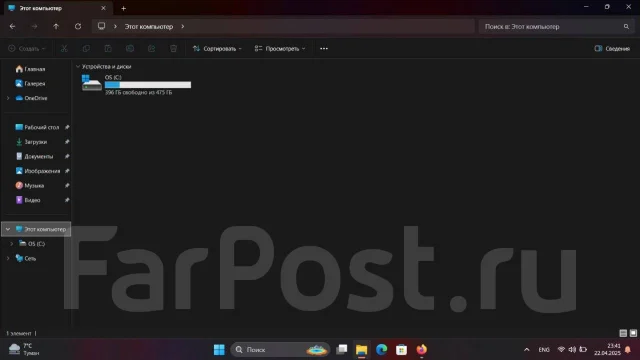Open the weather widget in taskbar
The width and height of the screenshot is (640, 360).
[x=24, y=349]
